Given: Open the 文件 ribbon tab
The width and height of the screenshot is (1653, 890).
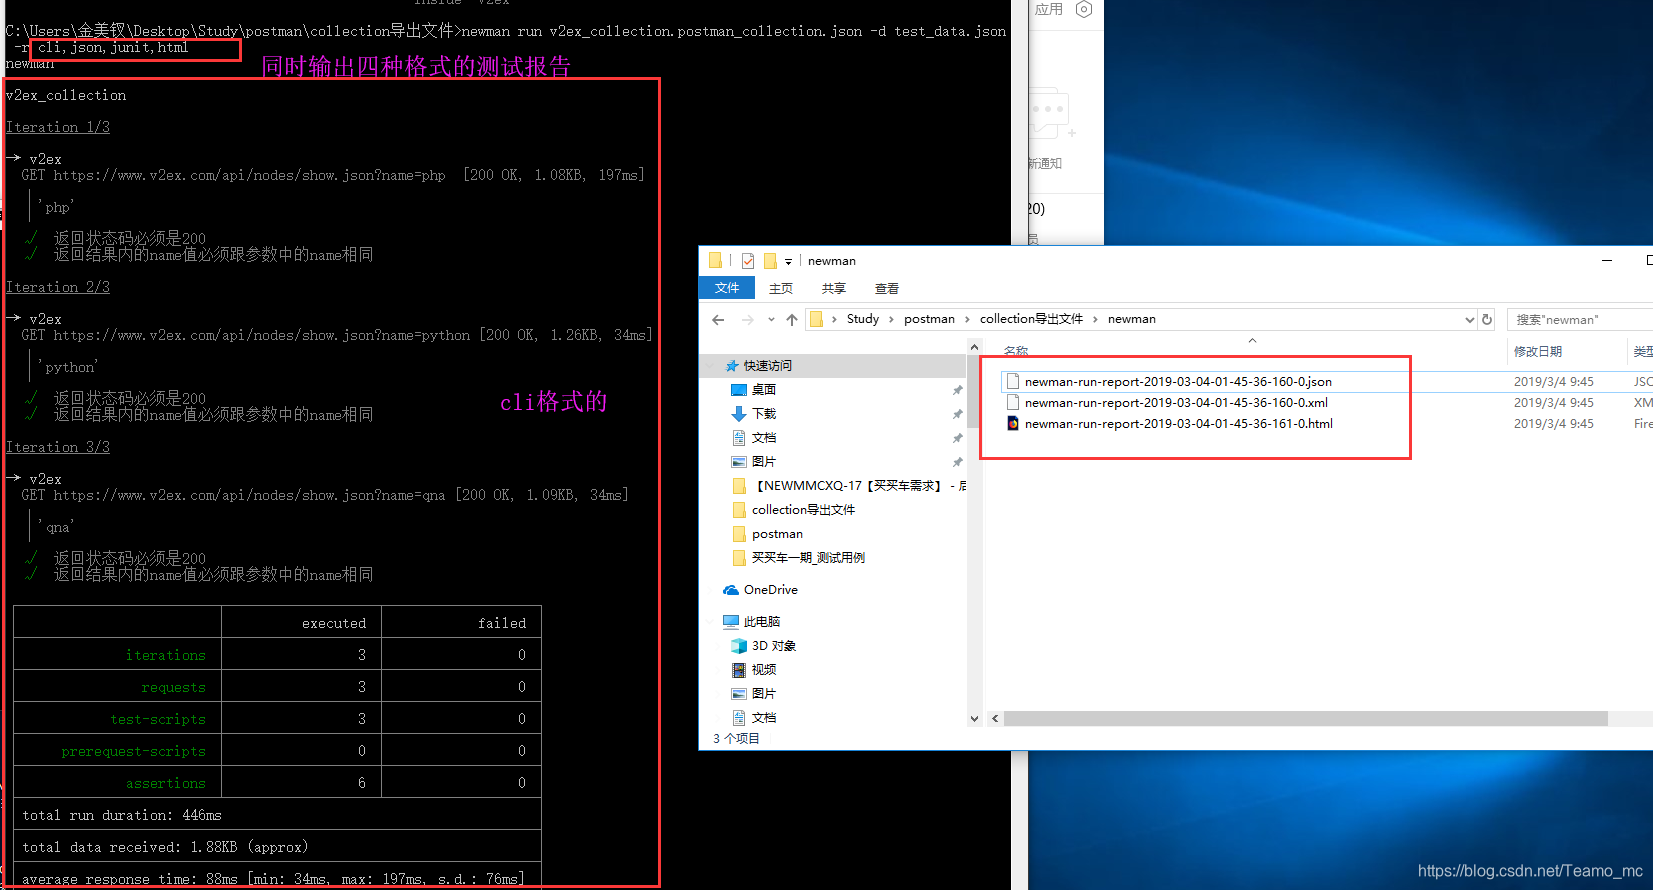Looking at the screenshot, I should pyautogui.click(x=727, y=288).
